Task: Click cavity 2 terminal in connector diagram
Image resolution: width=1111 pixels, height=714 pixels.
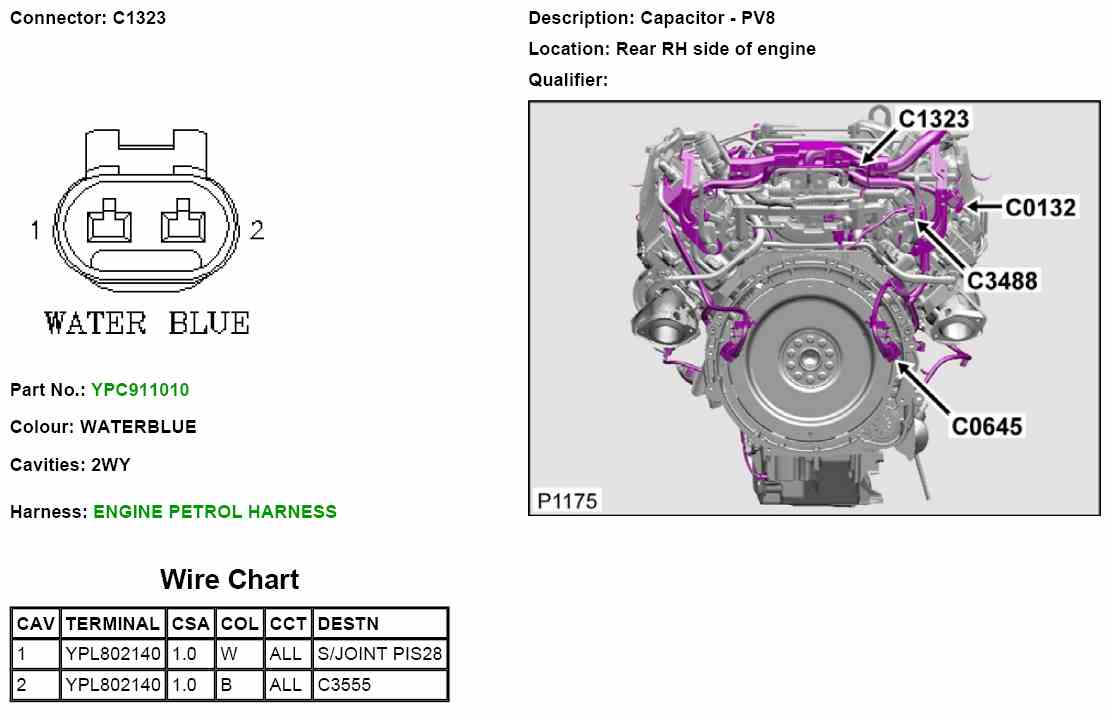Action: click(182, 222)
